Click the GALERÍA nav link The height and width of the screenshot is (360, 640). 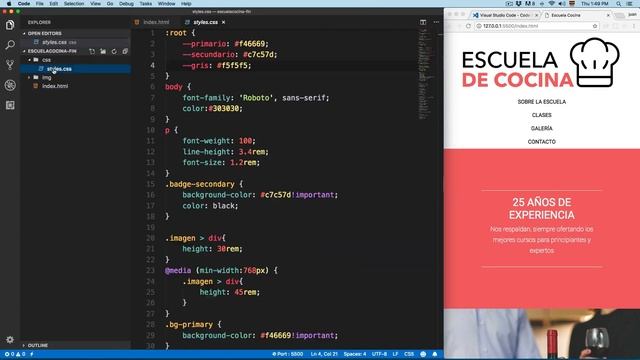click(x=542, y=129)
